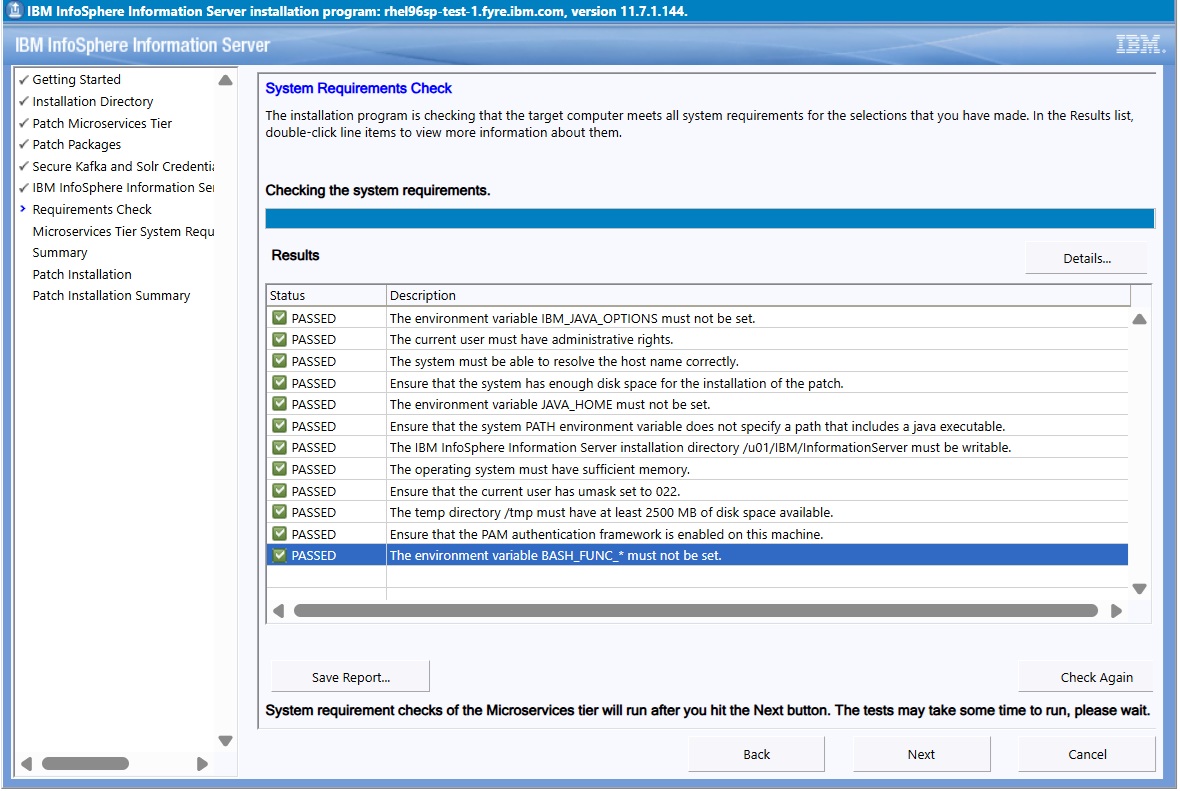Select row 'The current user must have administrative rights.'

[697, 339]
